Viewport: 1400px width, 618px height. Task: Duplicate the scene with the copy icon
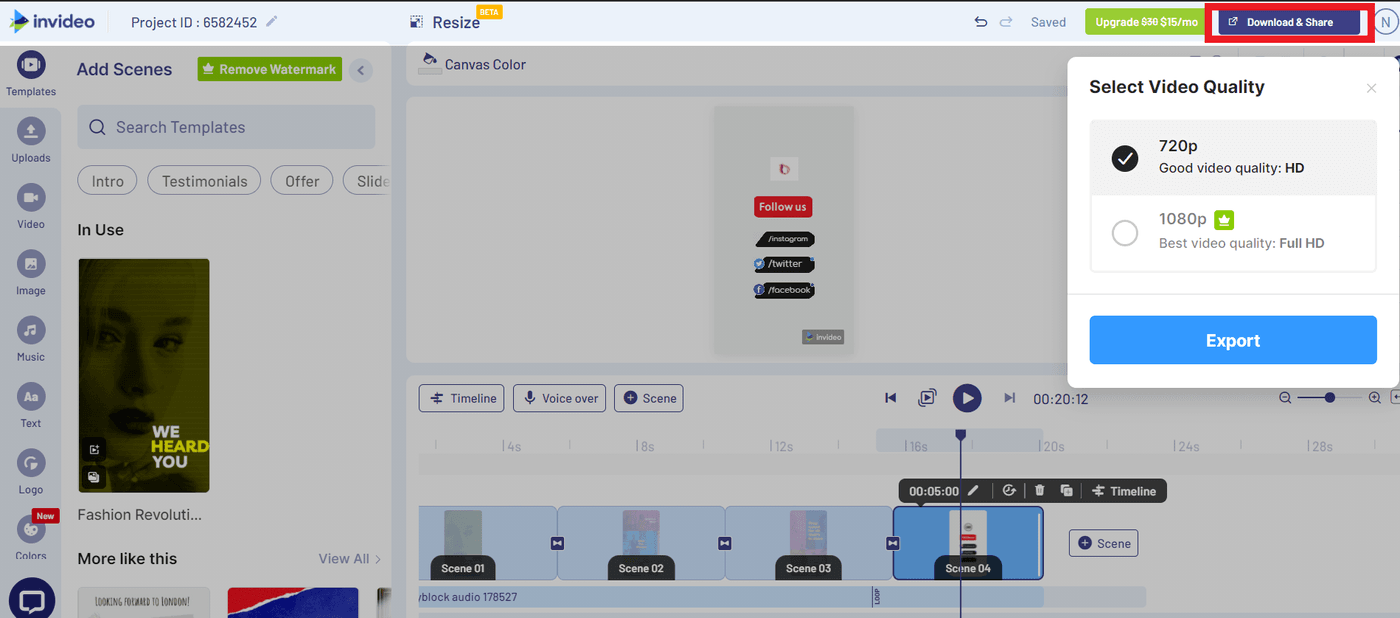click(x=1066, y=490)
